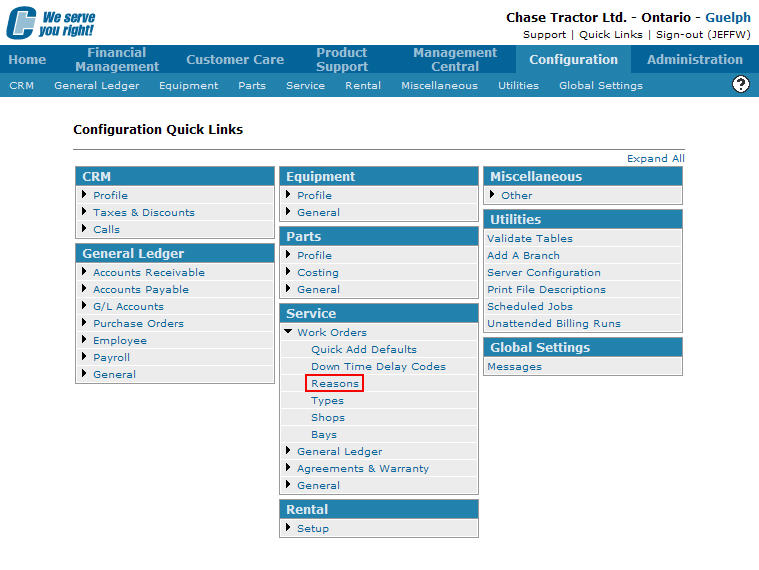Expand Parts Costing arrow
Image resolution: width=759 pixels, height=570 pixels.
pos(288,271)
